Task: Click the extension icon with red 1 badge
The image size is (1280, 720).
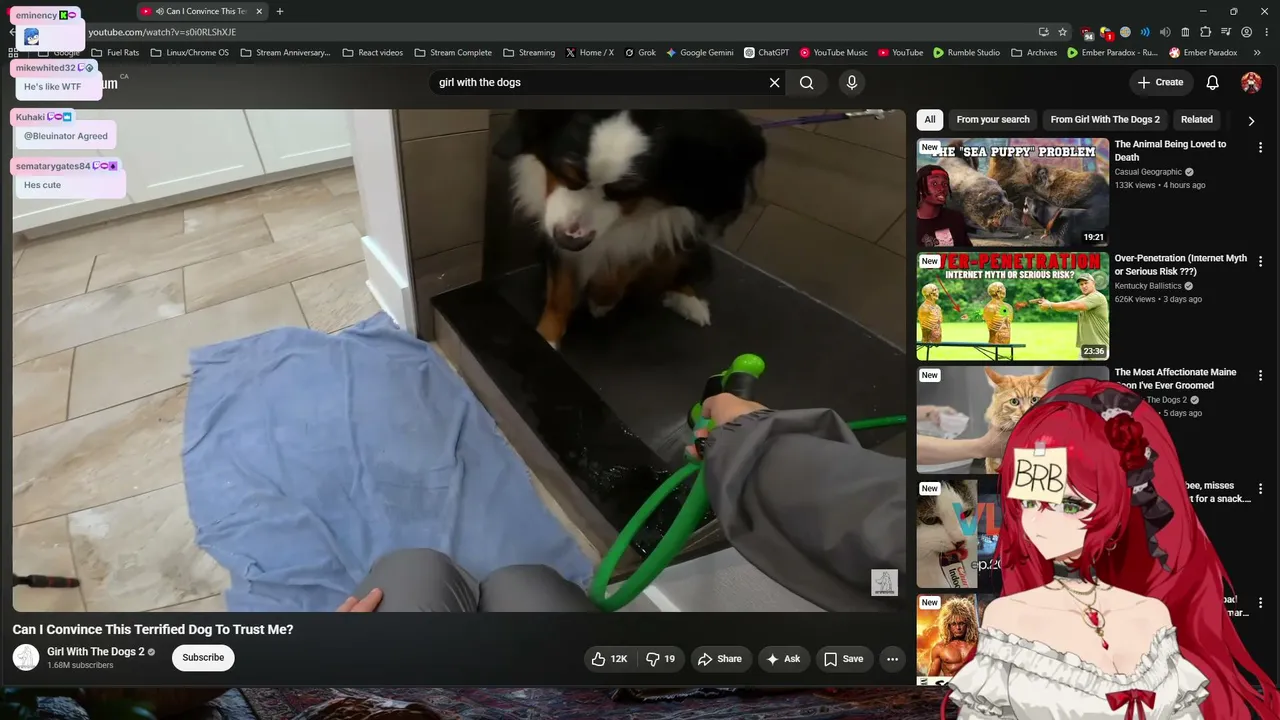Action: 1106,33
